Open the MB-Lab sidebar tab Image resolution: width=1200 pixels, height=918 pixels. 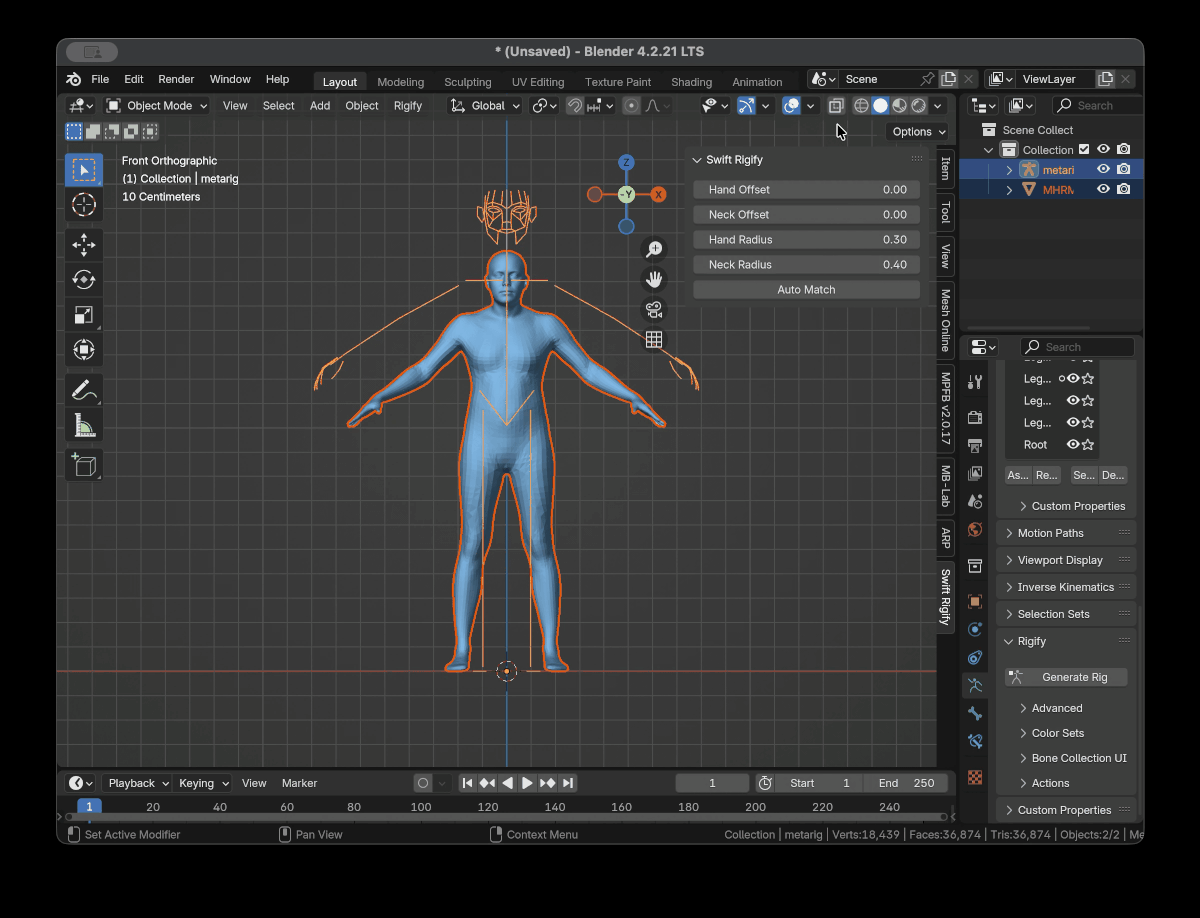point(945,485)
